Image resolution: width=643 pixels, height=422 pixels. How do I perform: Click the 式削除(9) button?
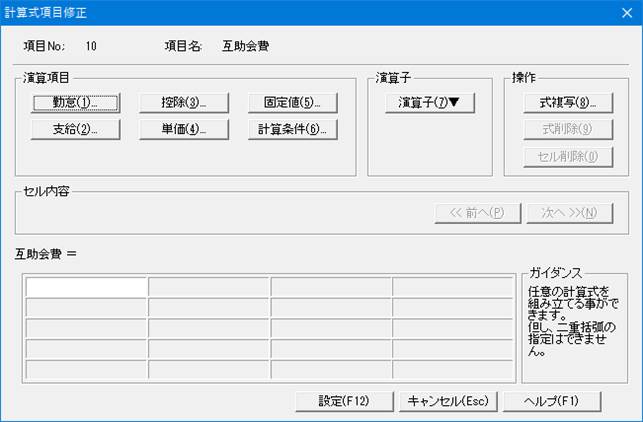(568, 130)
